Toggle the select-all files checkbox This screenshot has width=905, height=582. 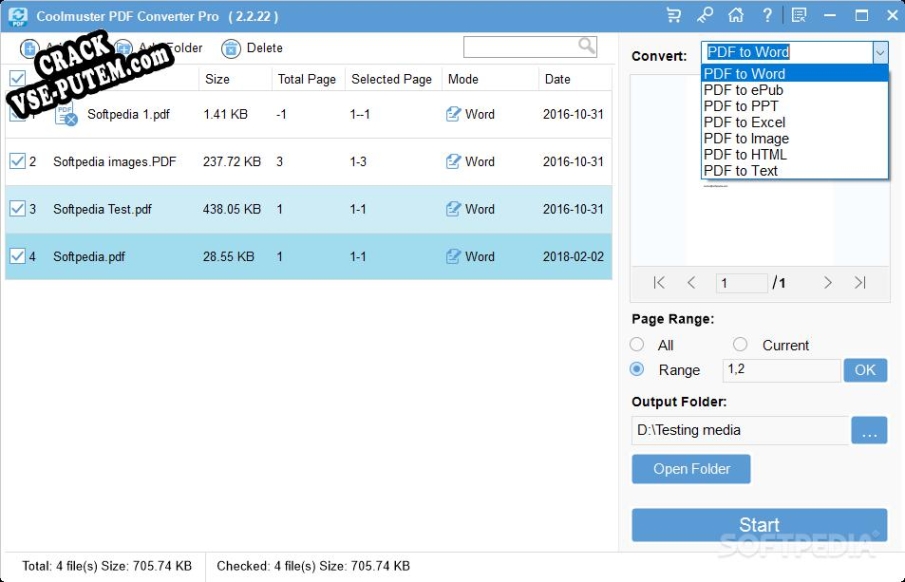point(17,79)
